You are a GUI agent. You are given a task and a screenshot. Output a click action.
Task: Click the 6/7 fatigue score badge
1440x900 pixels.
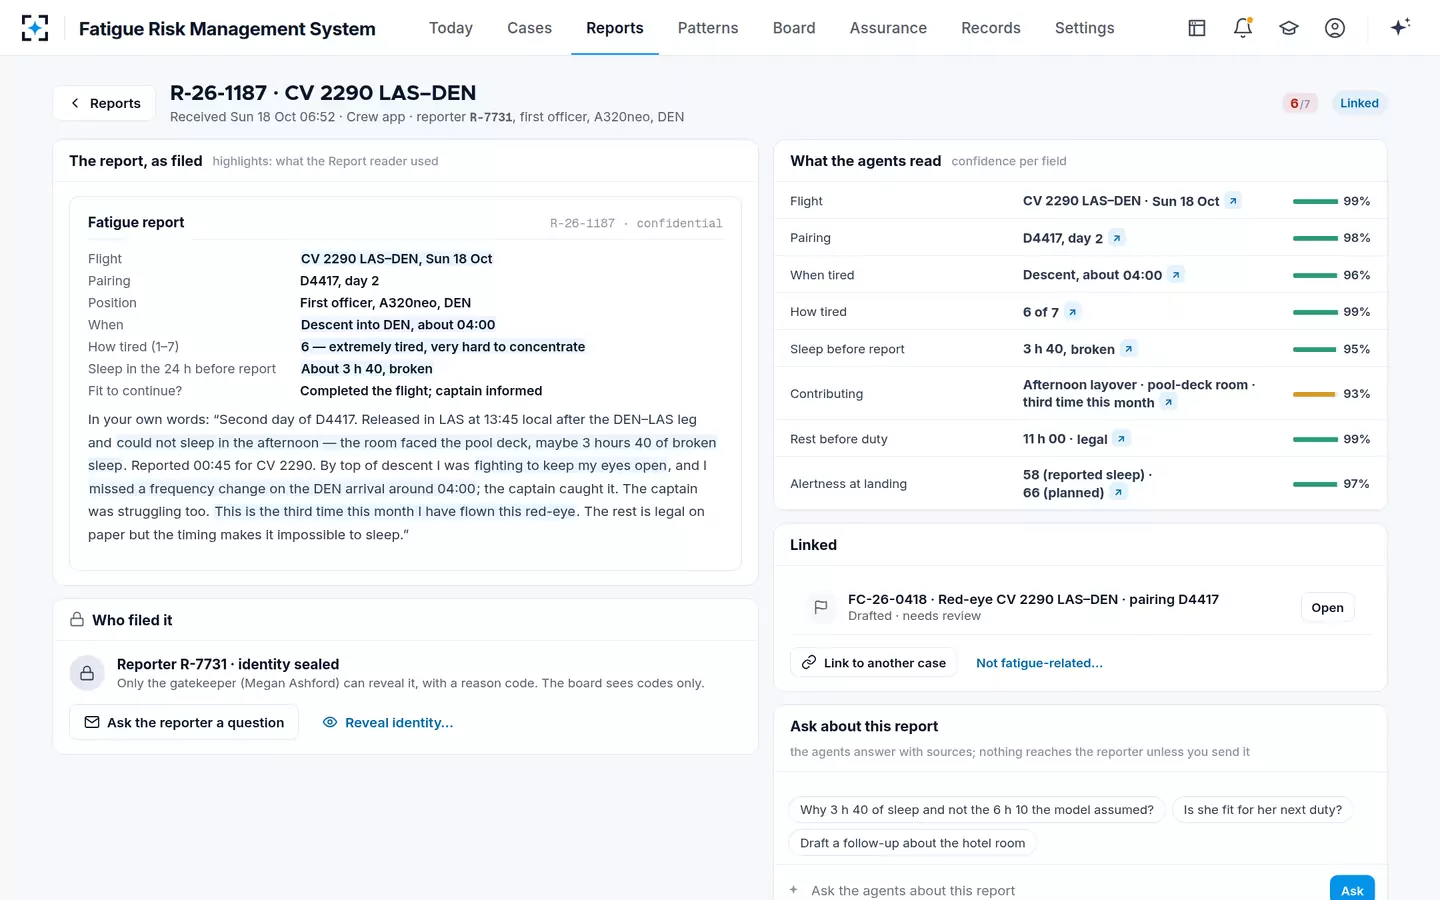tap(1300, 103)
